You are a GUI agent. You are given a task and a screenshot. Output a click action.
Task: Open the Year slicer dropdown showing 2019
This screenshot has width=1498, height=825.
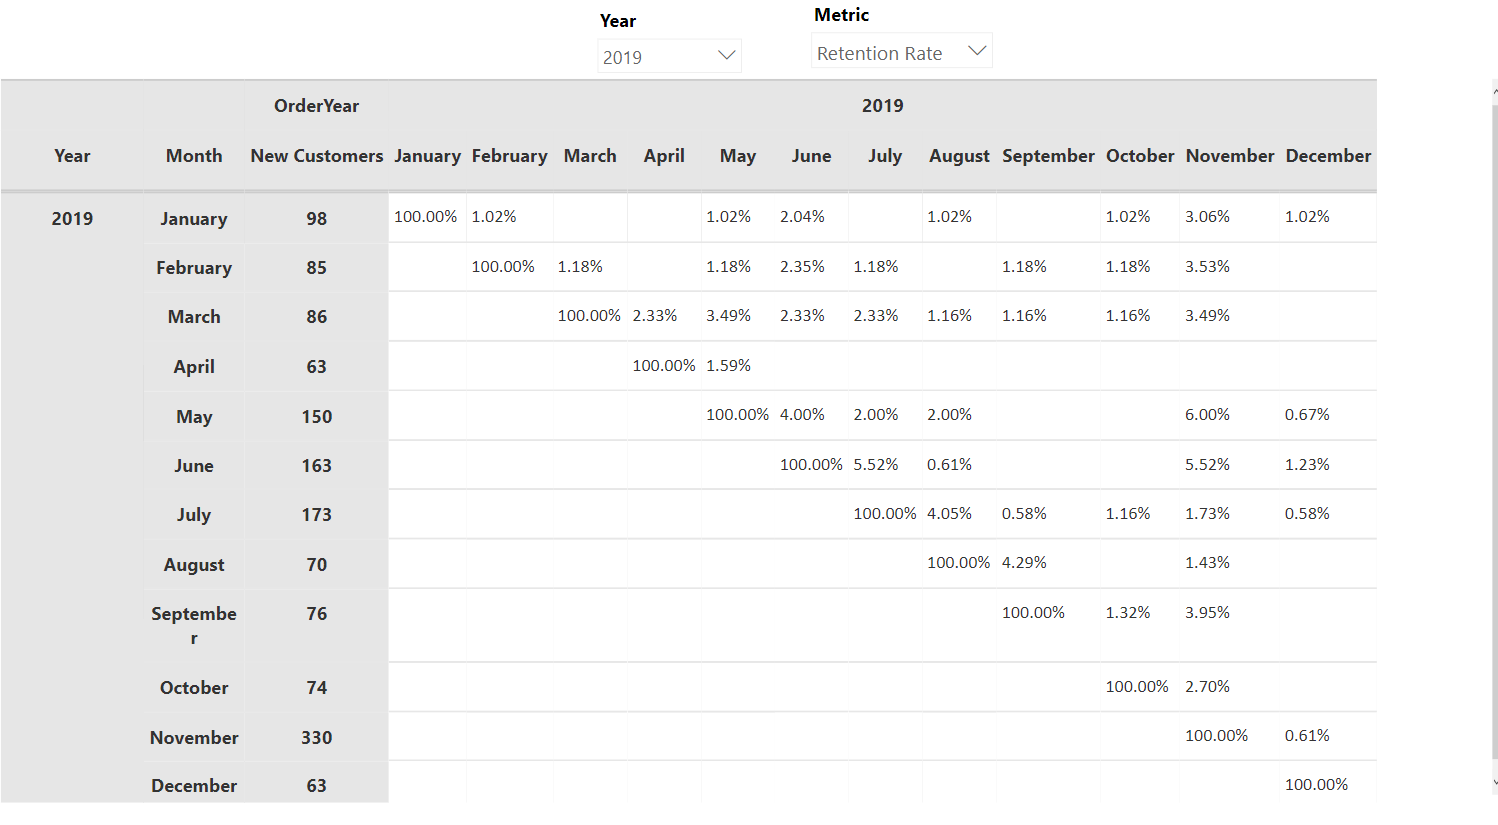tap(668, 57)
